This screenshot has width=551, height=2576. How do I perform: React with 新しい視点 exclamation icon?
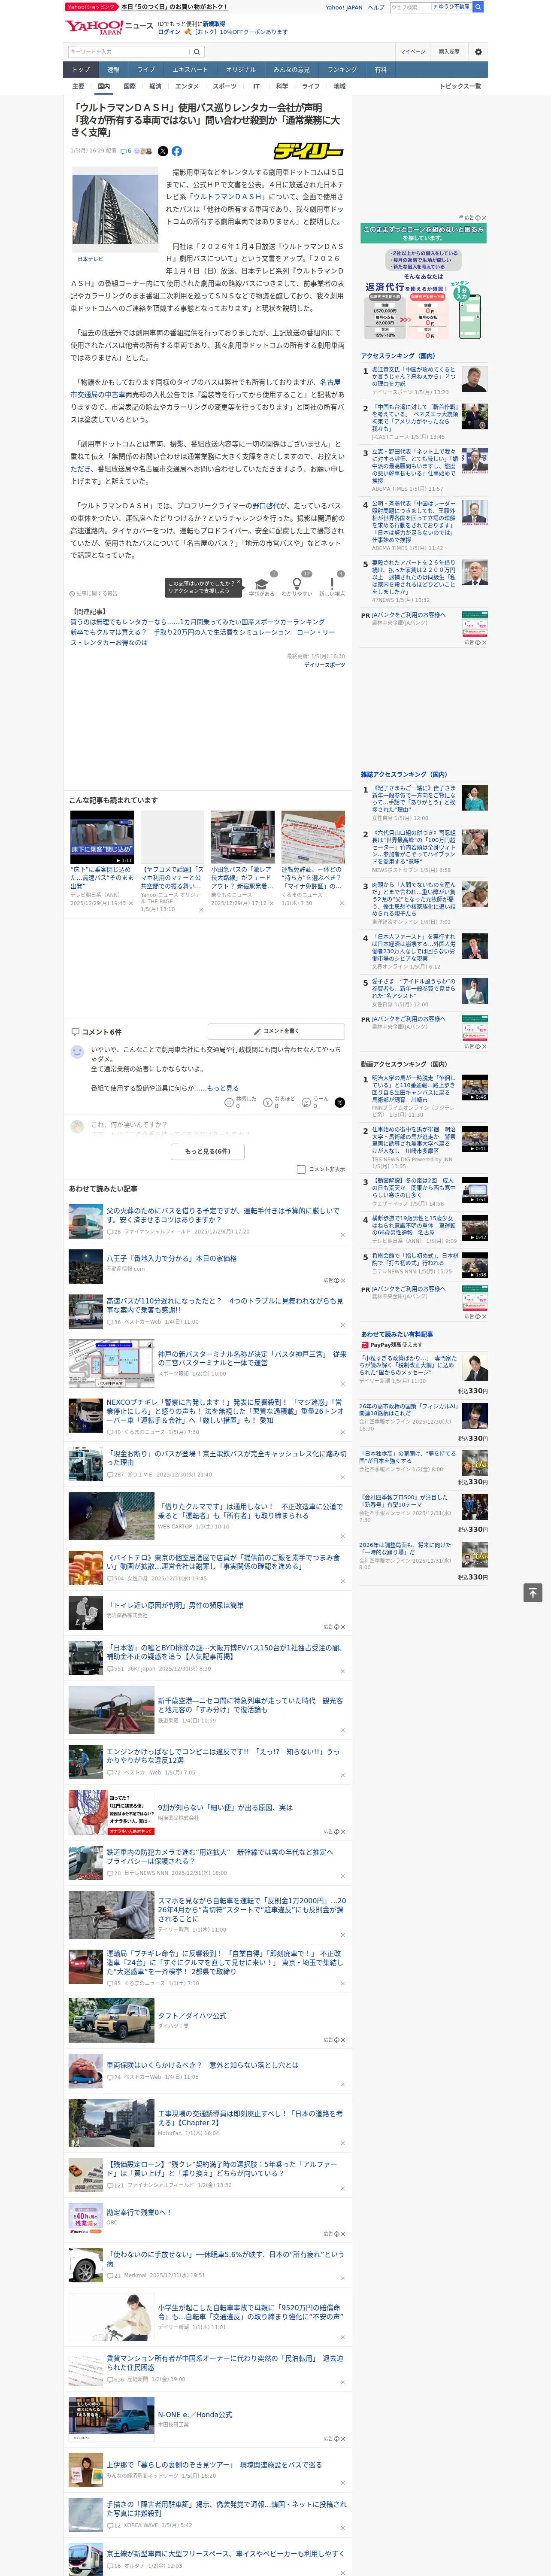332,583
